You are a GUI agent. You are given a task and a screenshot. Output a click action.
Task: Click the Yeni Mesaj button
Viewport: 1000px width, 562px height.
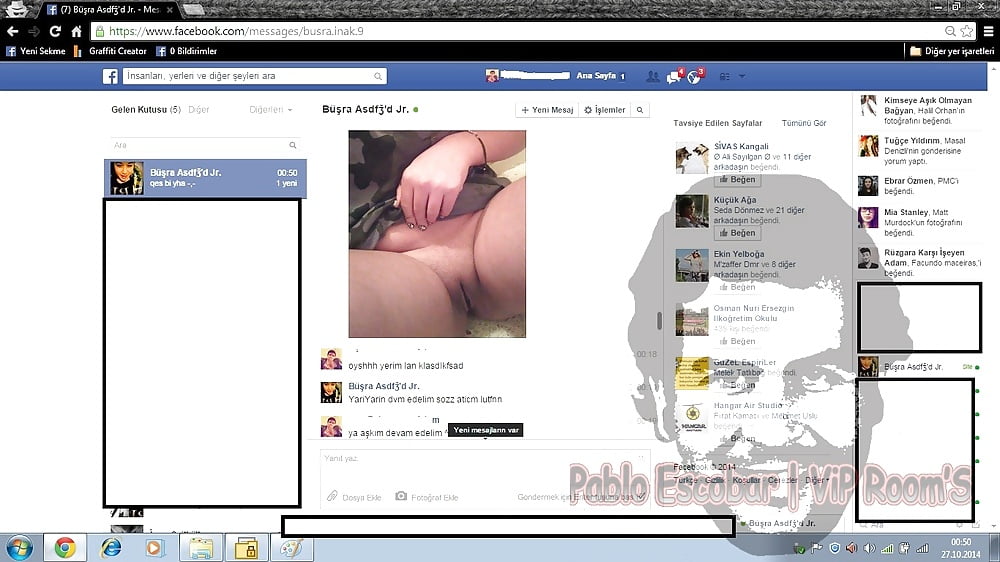(x=546, y=110)
